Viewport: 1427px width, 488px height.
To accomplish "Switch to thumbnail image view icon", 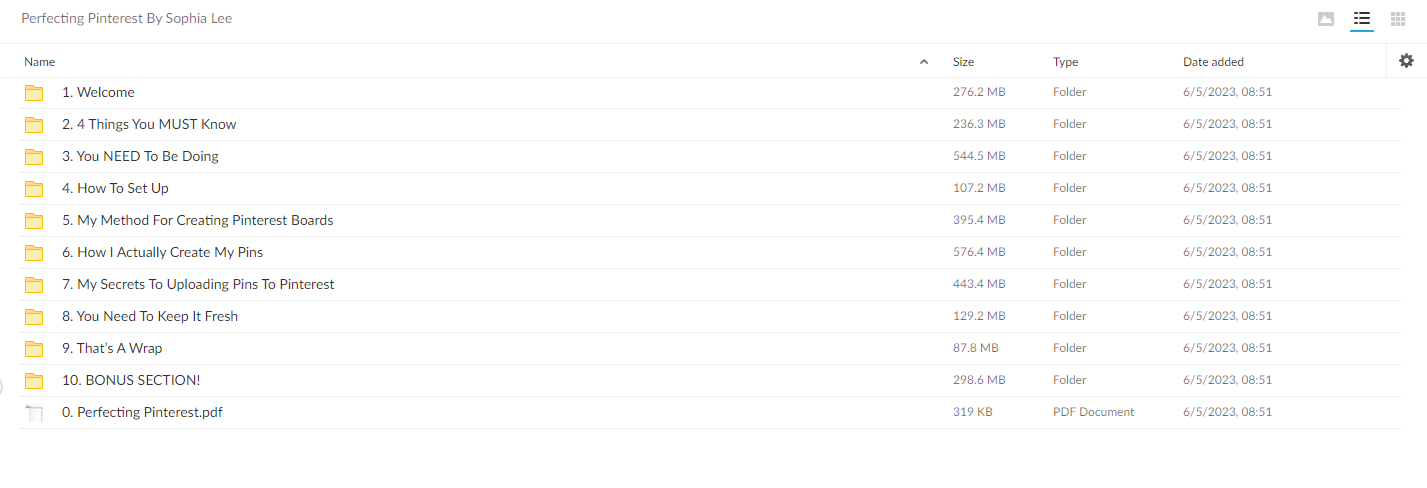I will (1326, 19).
